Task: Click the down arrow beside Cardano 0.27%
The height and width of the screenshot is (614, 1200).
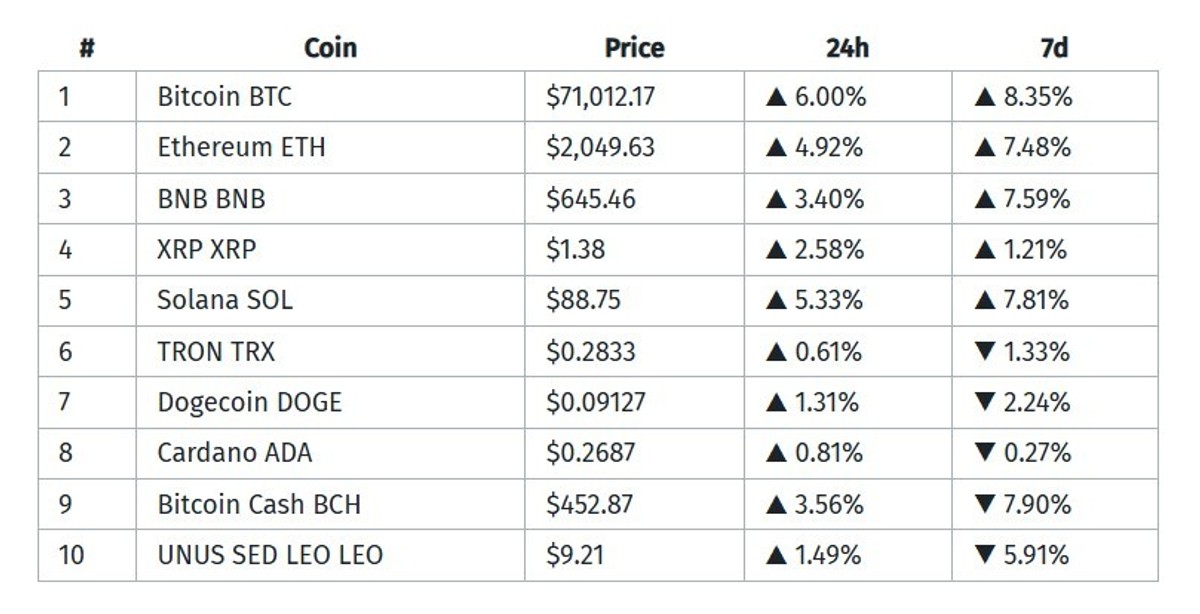Action: 986,453
